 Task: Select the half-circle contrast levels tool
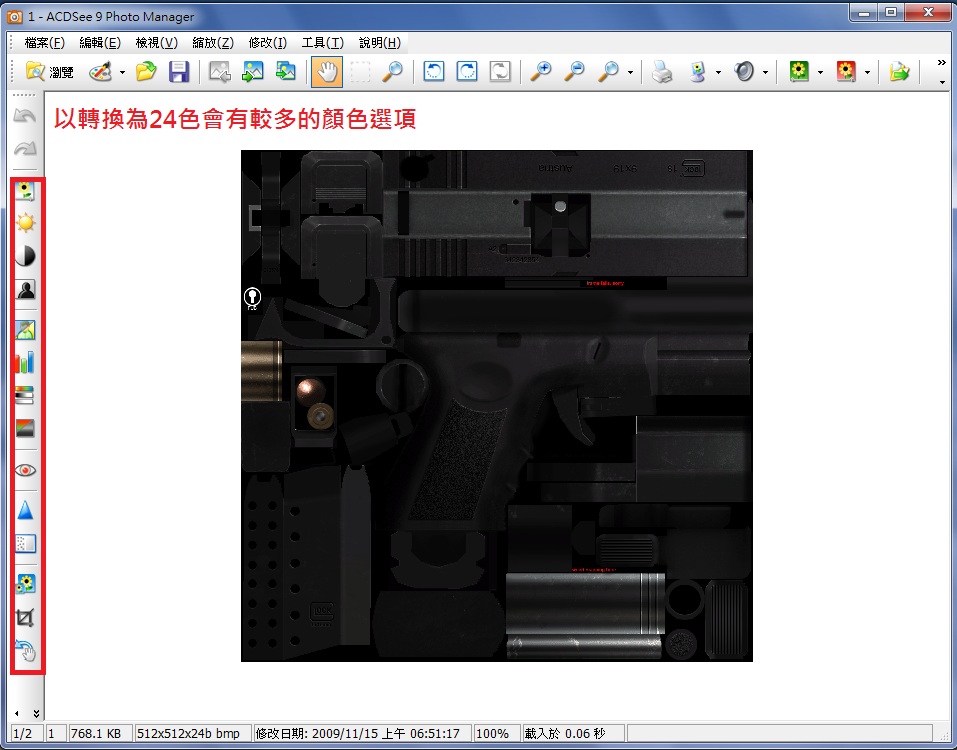25,256
